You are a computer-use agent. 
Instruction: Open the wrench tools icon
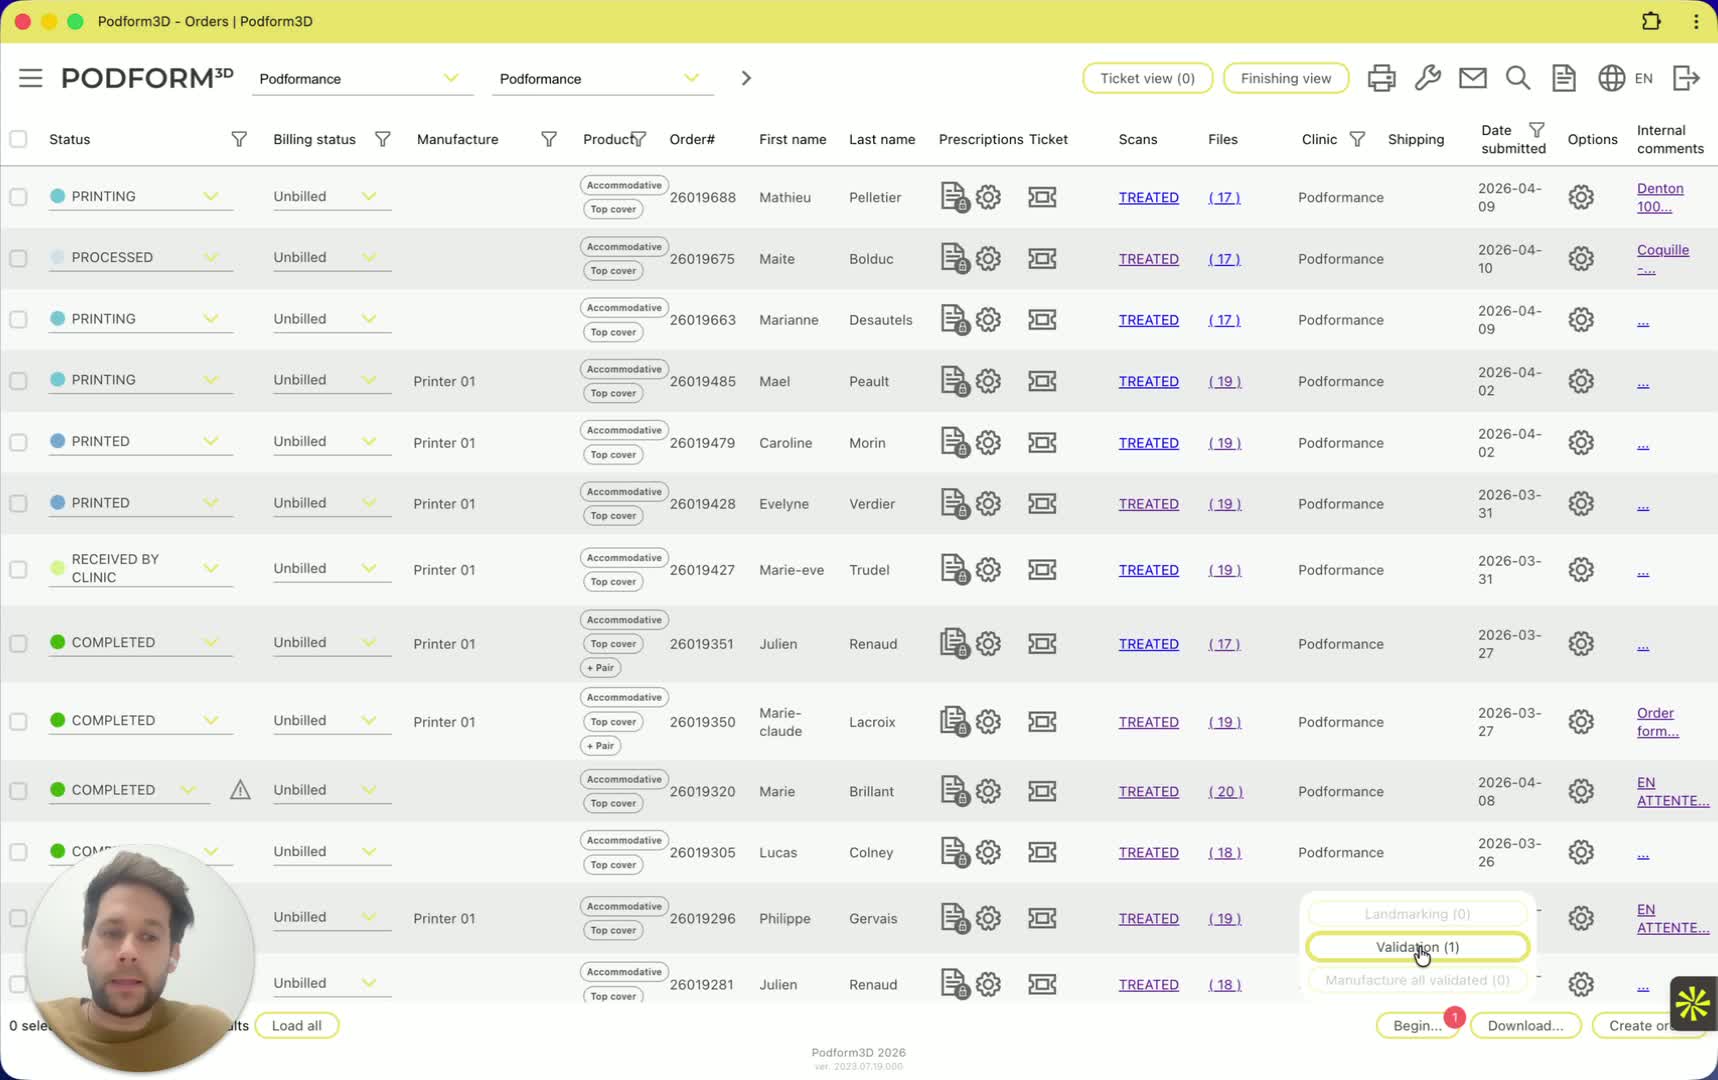click(1427, 78)
